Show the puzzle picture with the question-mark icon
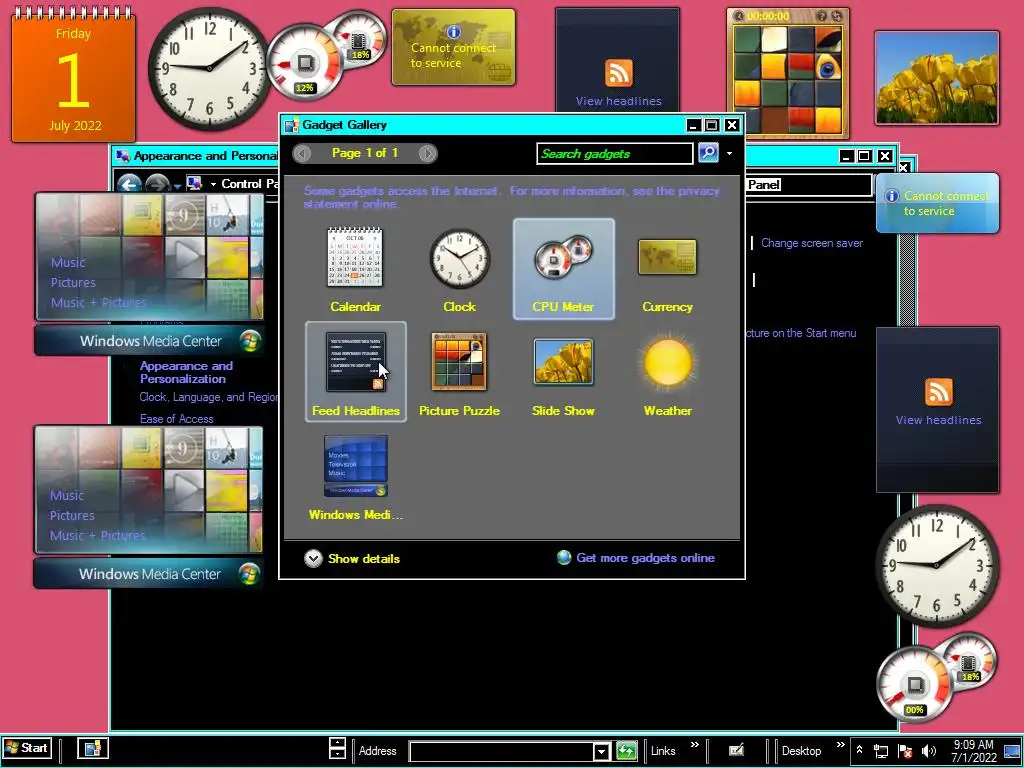This screenshot has width=1024, height=768. (822, 16)
